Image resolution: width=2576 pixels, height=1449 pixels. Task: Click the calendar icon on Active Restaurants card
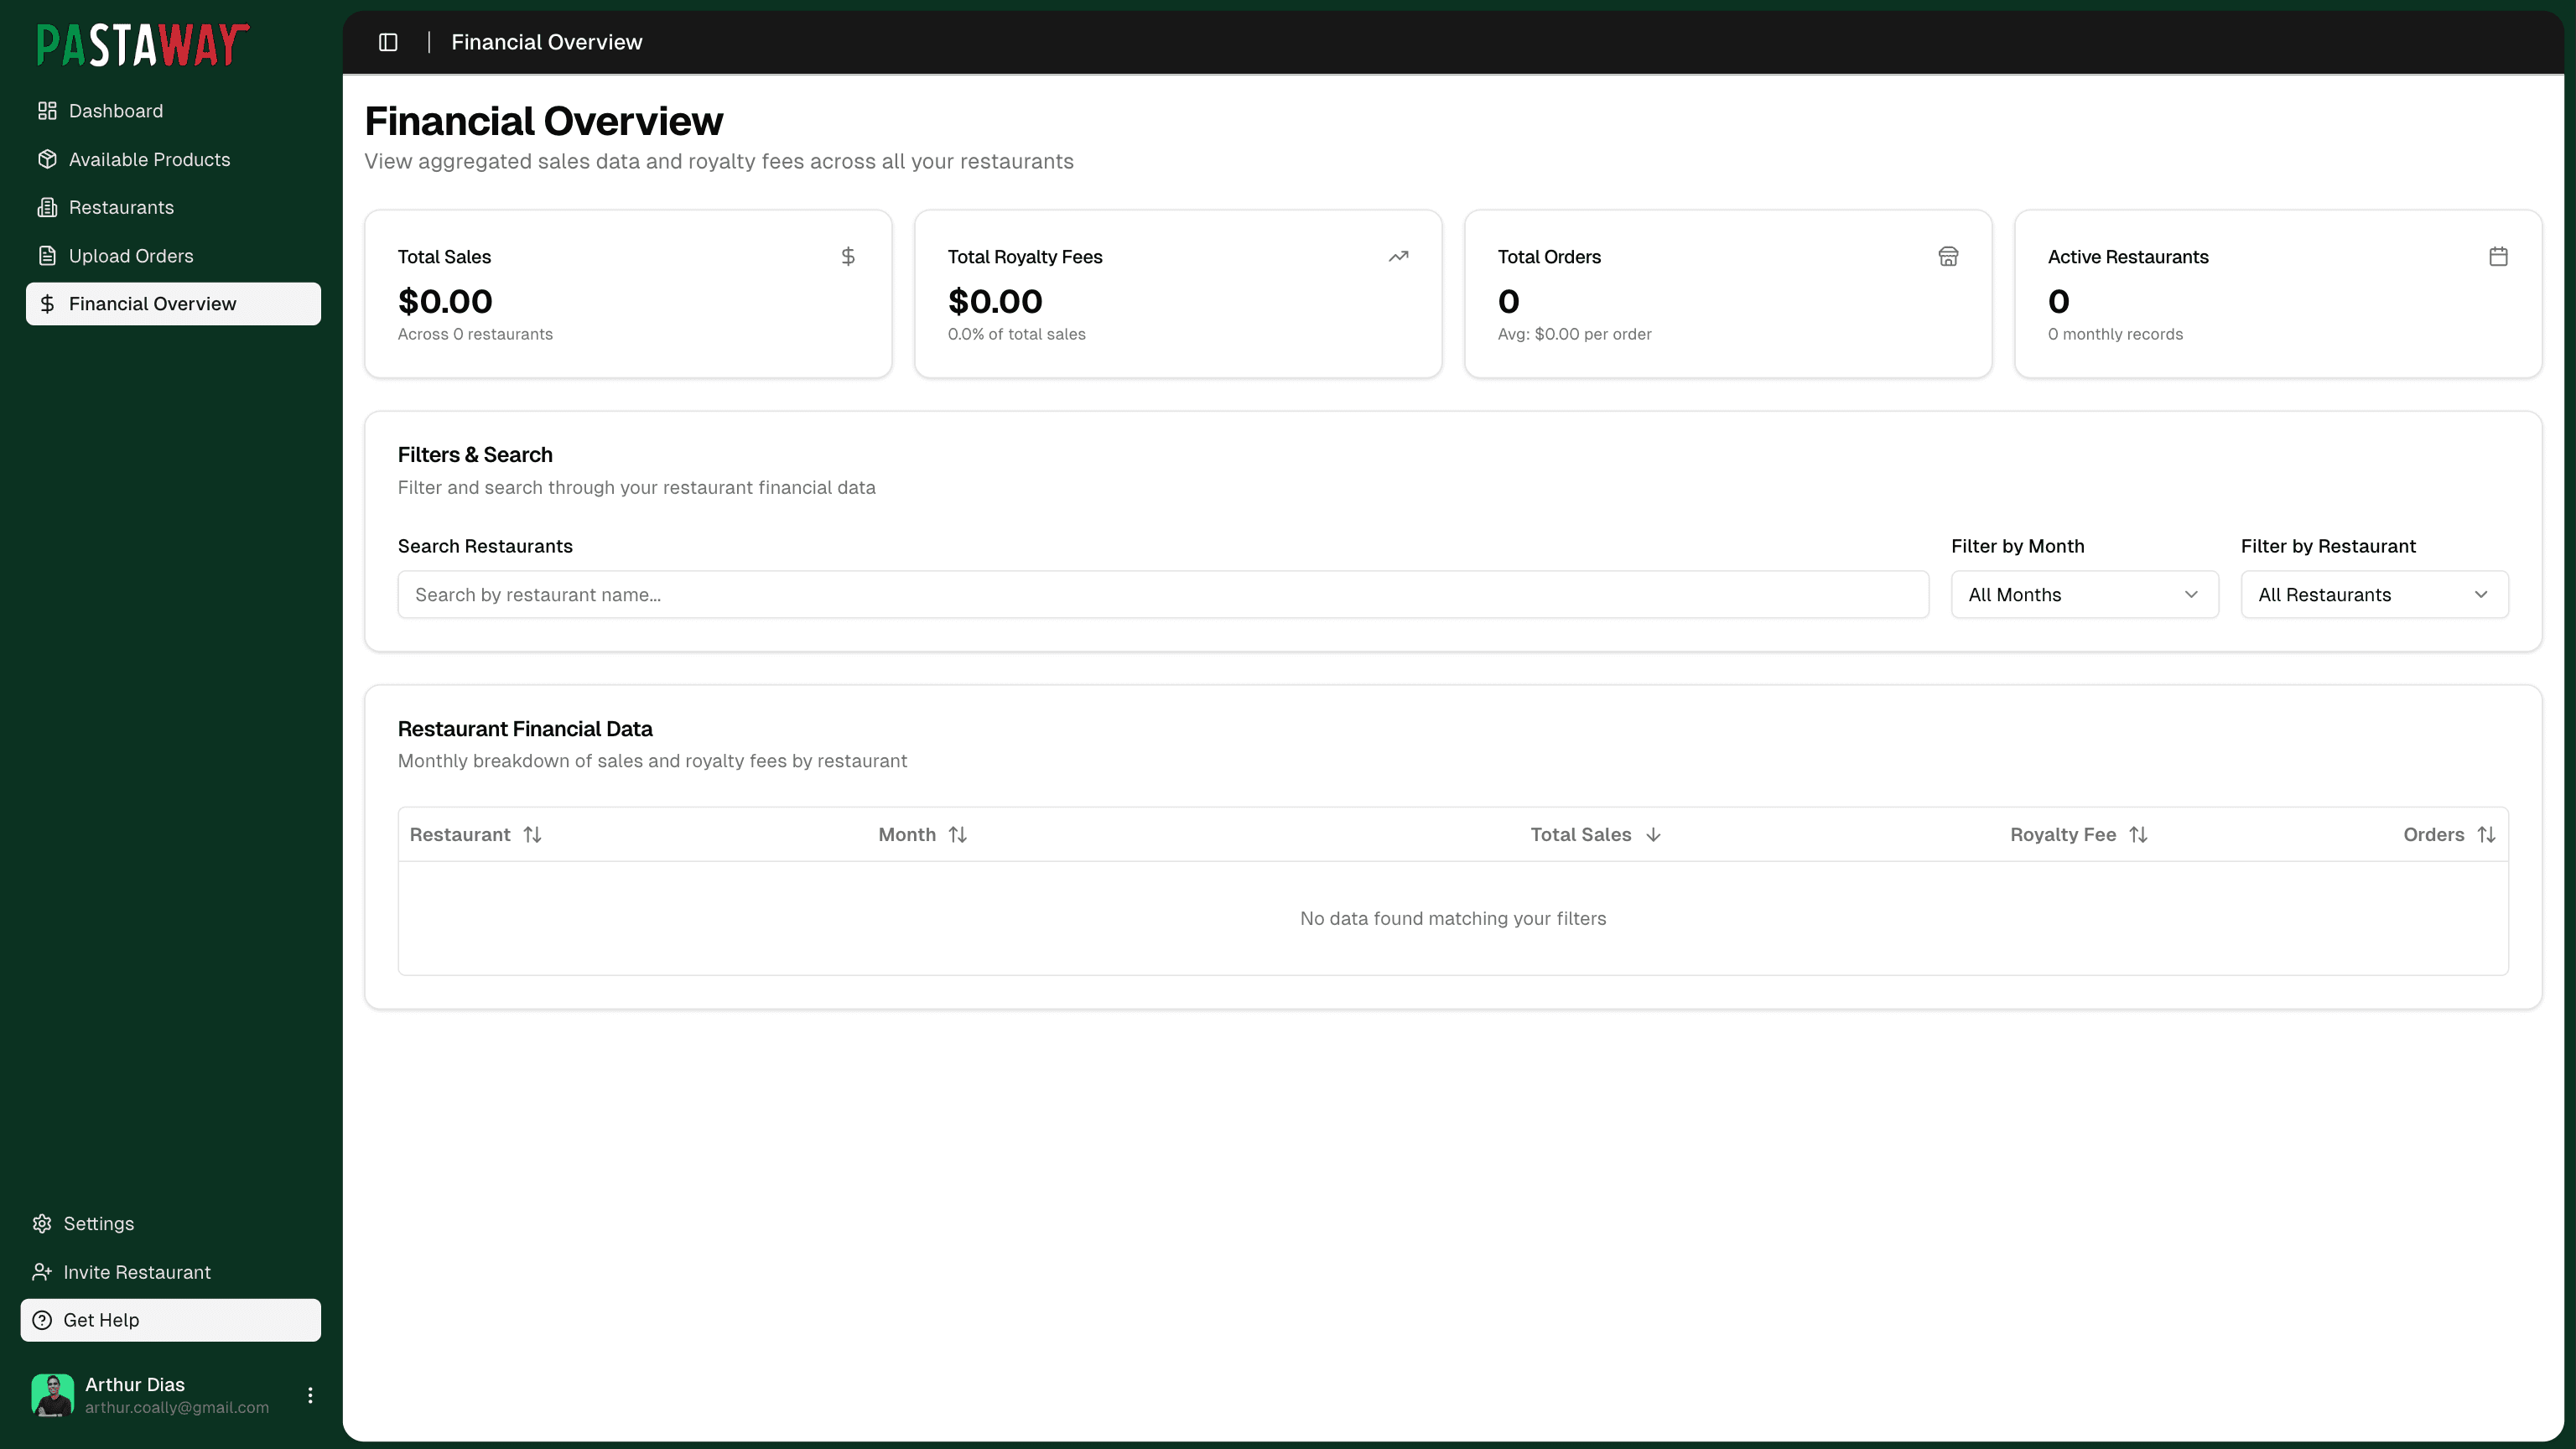2498,256
